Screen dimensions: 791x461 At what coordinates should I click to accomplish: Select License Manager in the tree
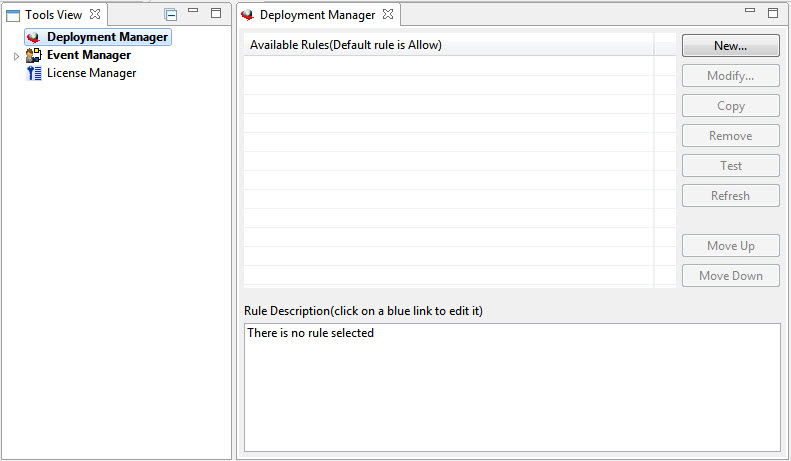click(91, 73)
